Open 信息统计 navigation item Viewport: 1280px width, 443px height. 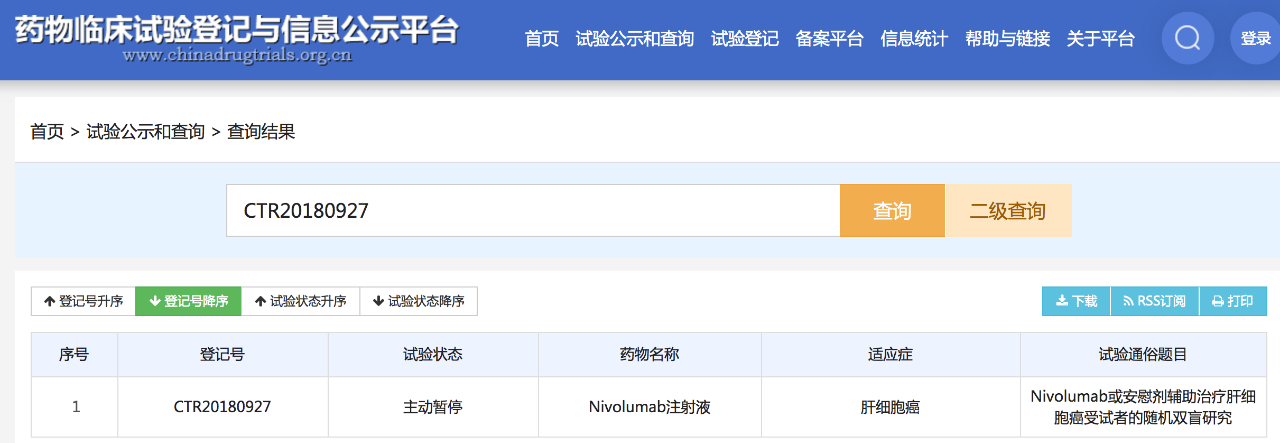tap(914, 39)
